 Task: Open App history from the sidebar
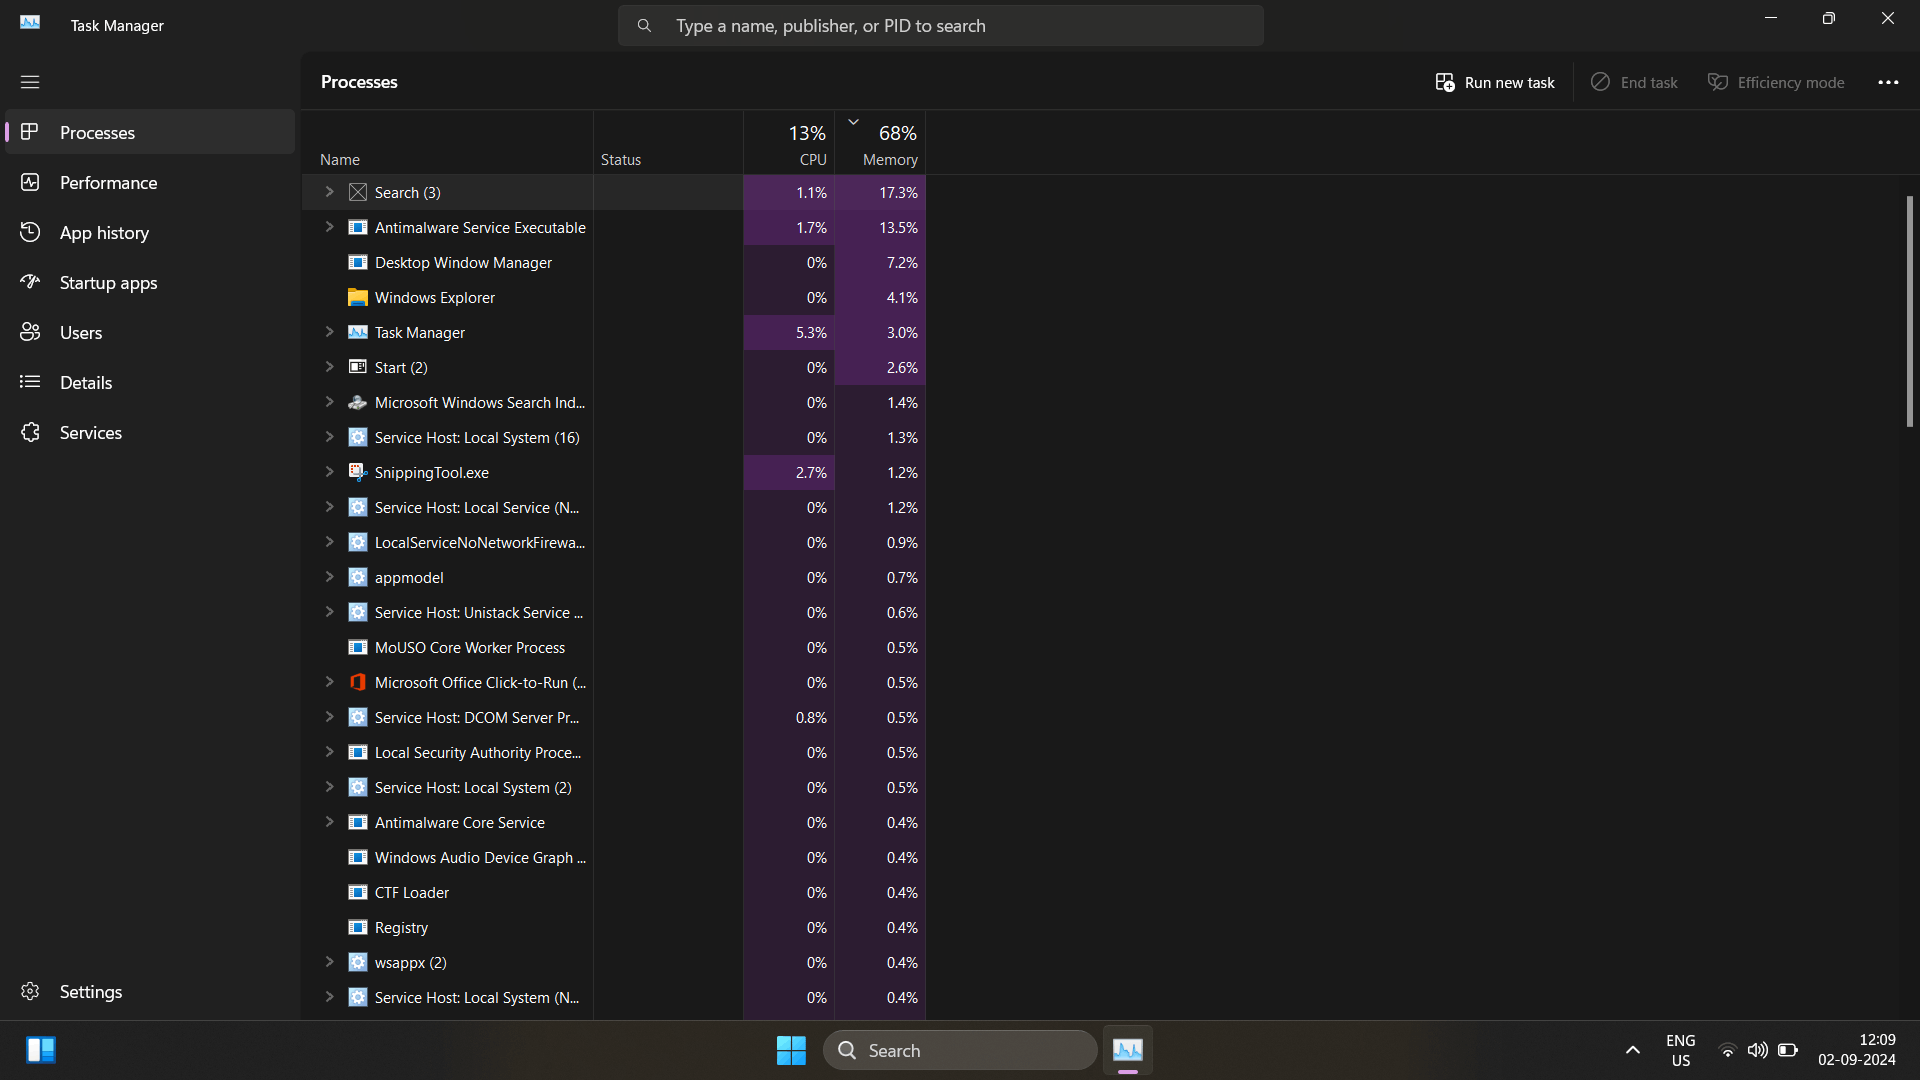click(104, 233)
